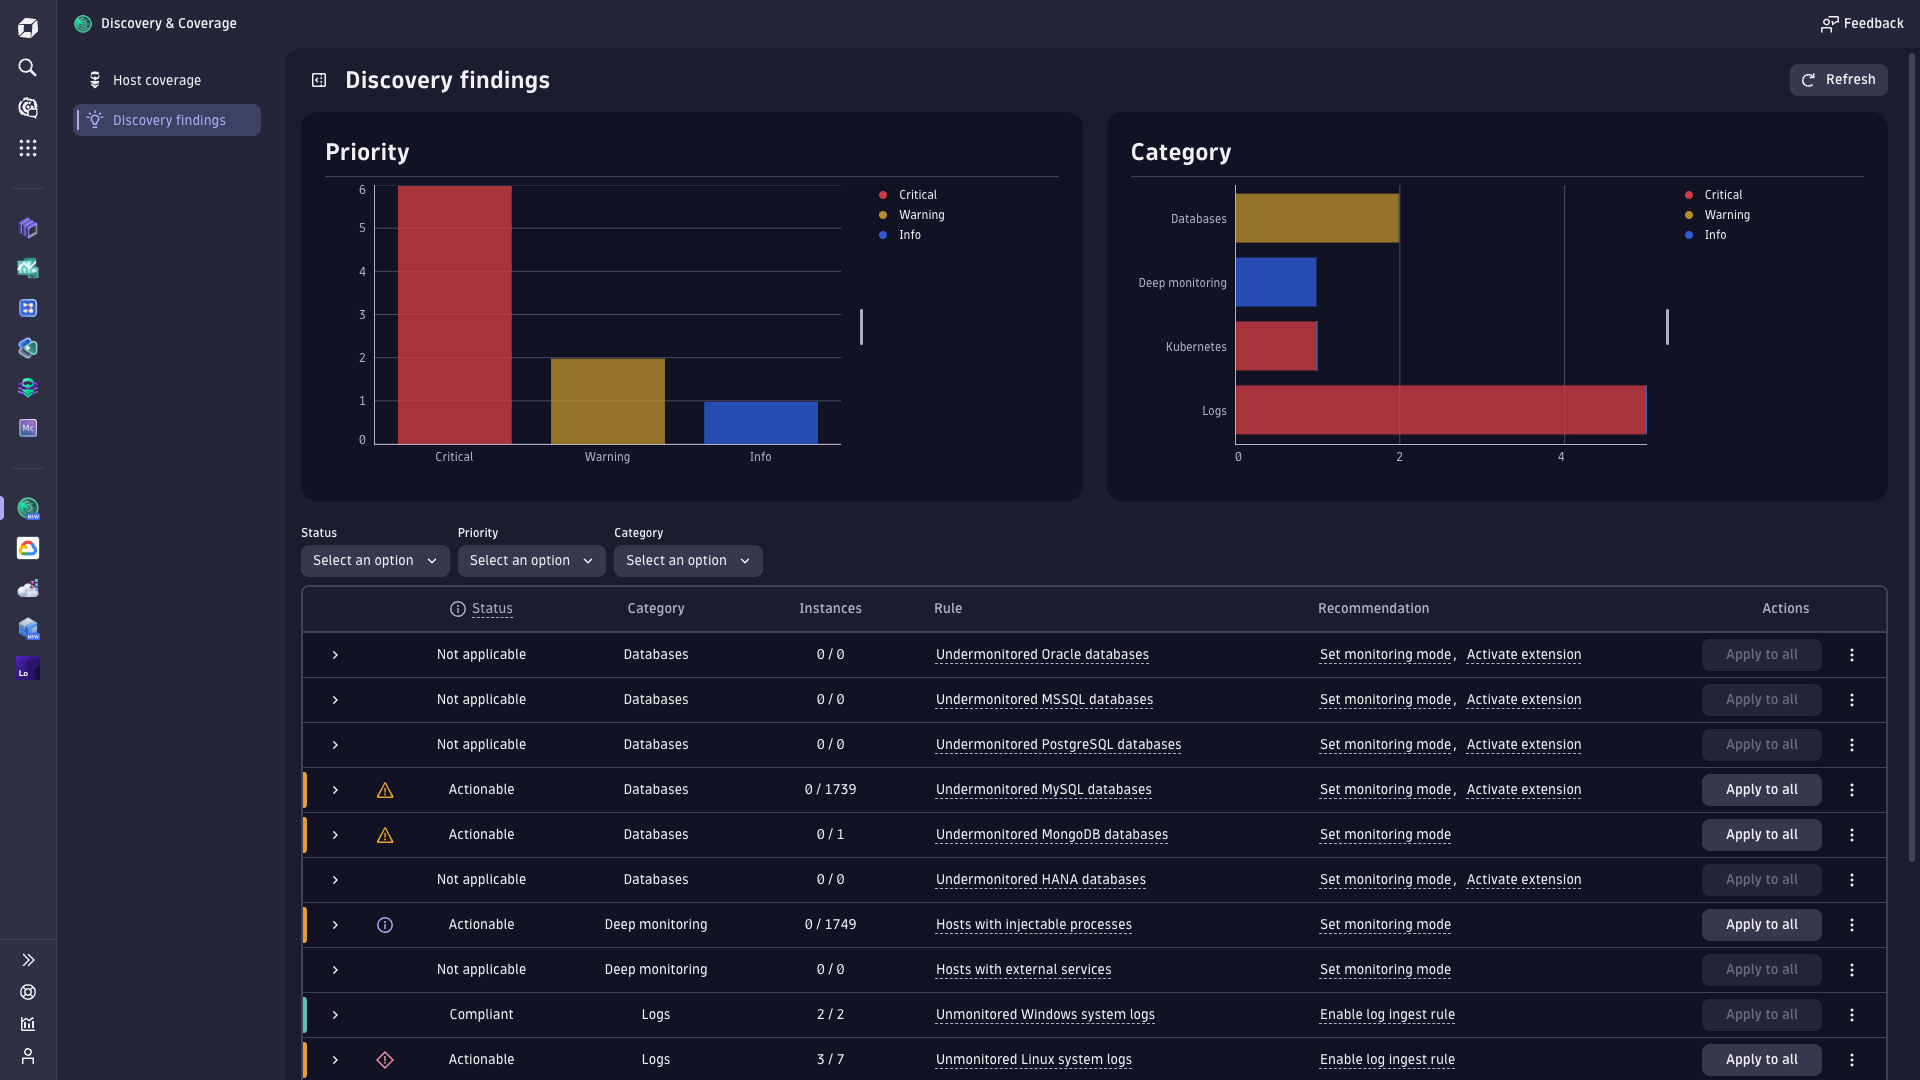Switch to Host coverage view
The height and width of the screenshot is (1080, 1920).
[155, 80]
